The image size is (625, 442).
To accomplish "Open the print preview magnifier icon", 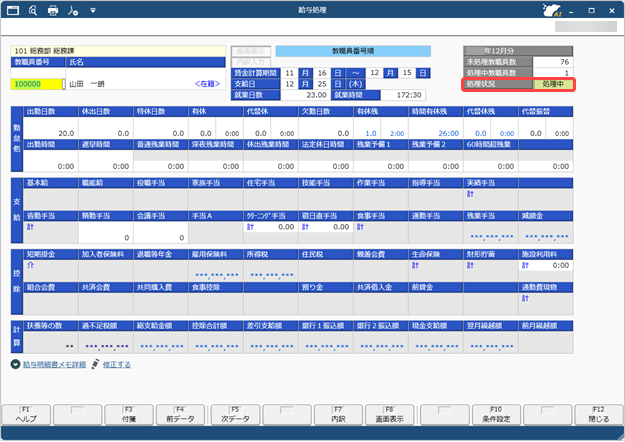I will click(x=33, y=12).
